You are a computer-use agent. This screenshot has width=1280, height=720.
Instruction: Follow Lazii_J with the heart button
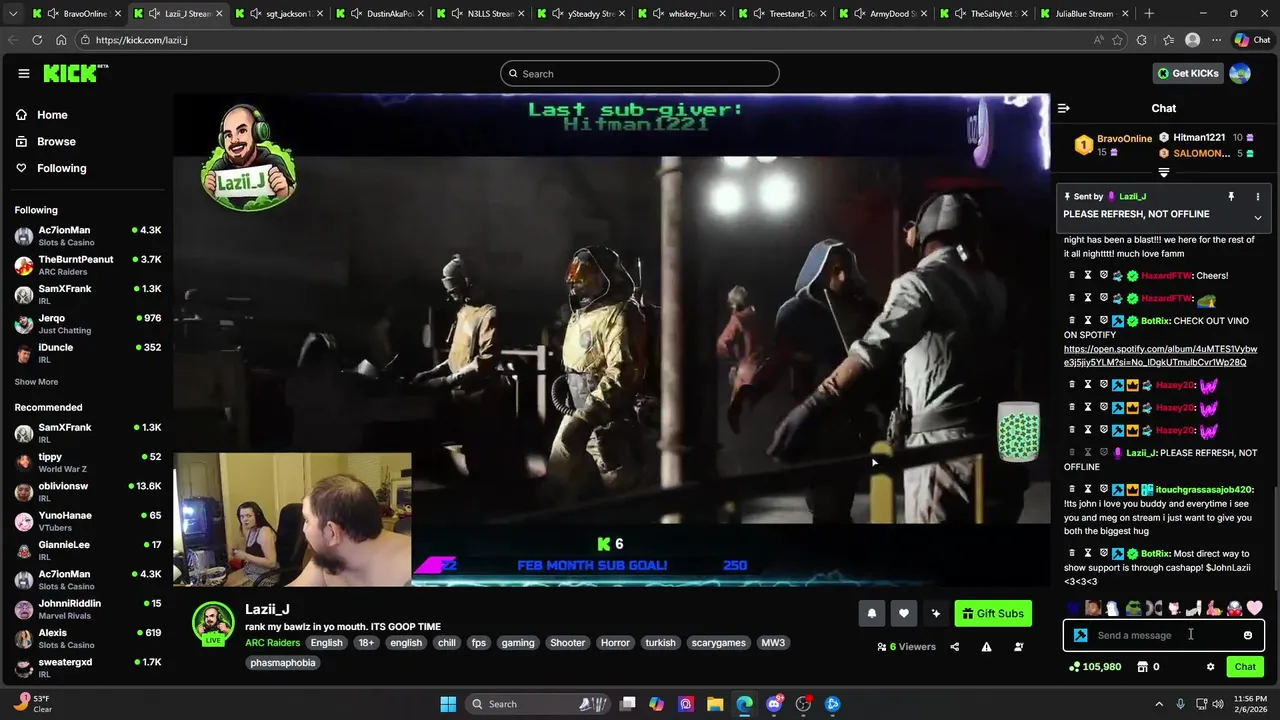click(904, 614)
